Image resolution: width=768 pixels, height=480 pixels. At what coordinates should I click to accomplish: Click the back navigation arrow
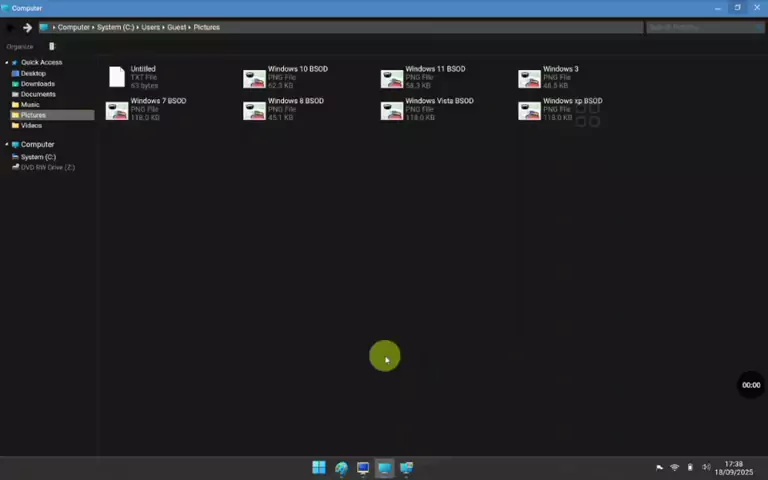pyautogui.click(x=10, y=27)
